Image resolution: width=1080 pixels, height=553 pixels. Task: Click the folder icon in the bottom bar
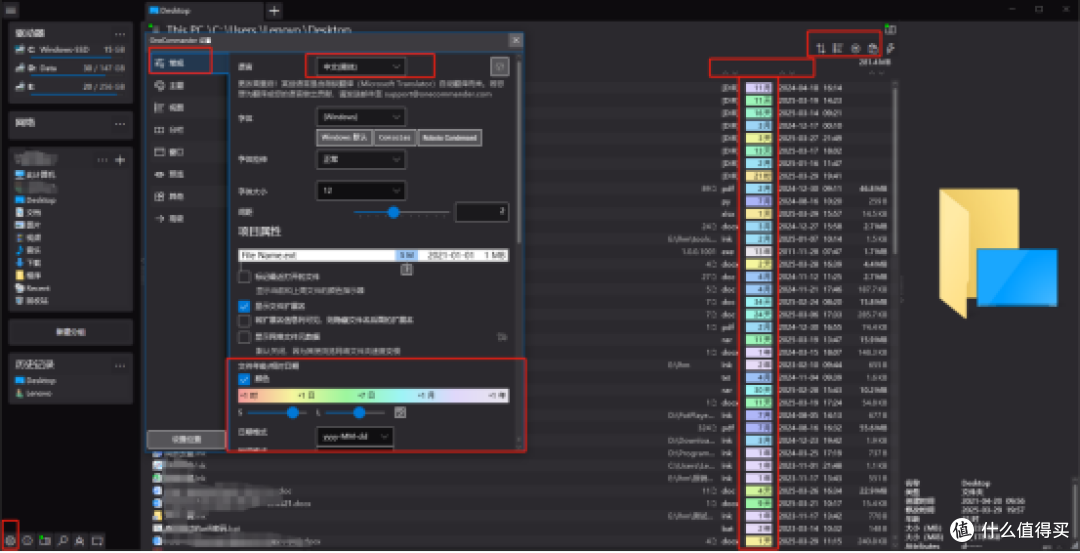point(45,541)
